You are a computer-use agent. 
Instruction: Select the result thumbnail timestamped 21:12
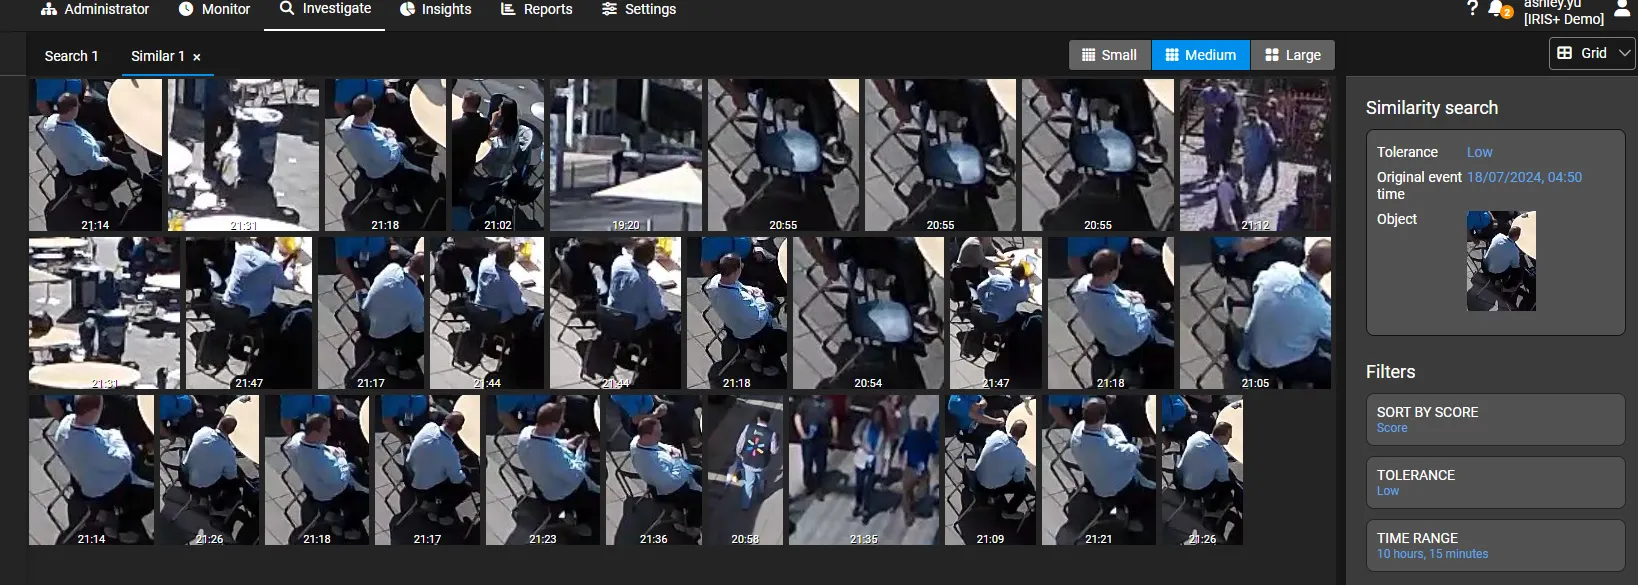(1255, 155)
